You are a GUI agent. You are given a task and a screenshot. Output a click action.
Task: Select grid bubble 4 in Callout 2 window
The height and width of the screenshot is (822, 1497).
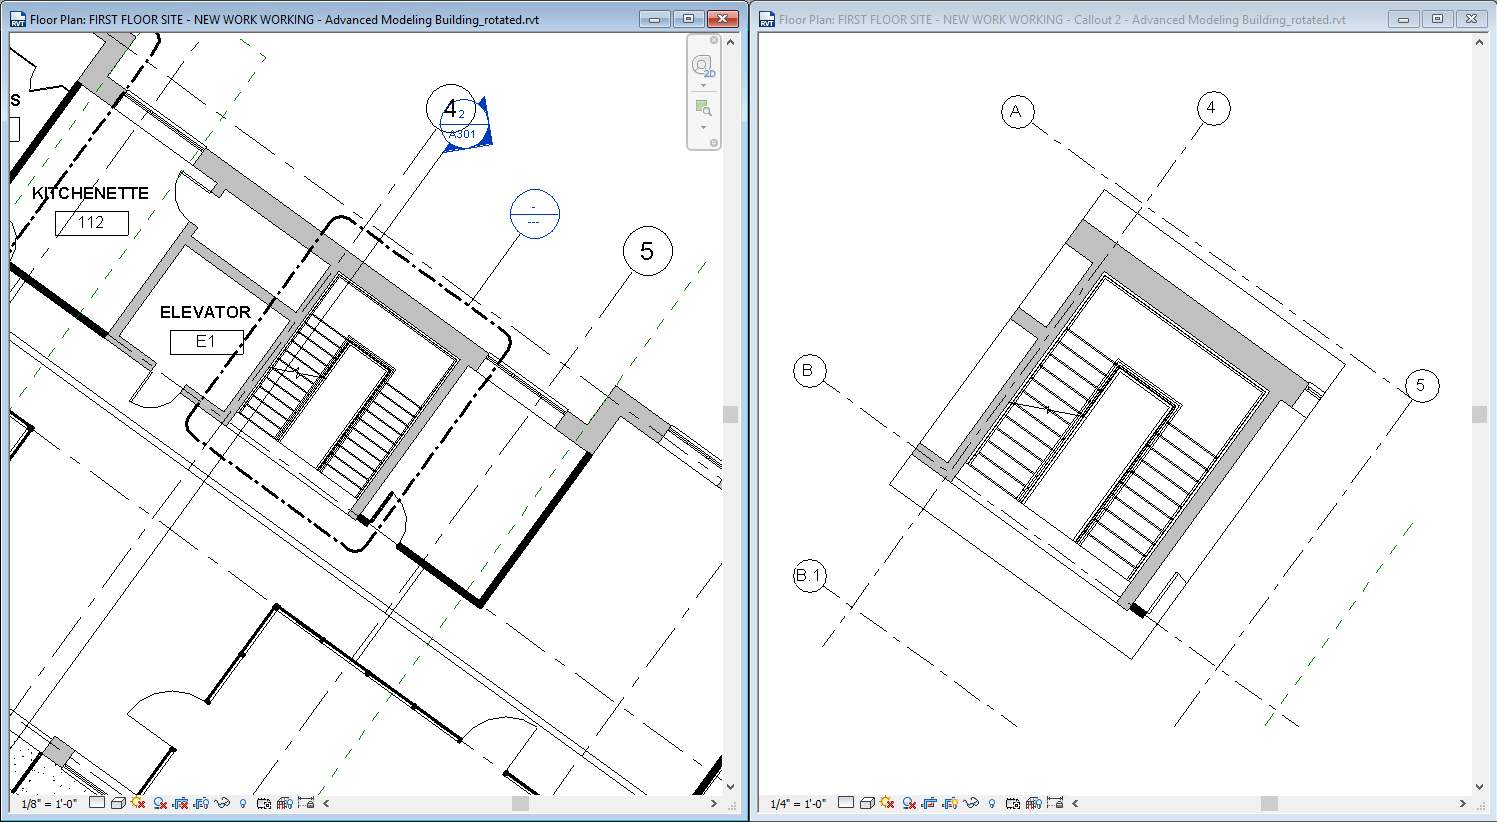(1212, 107)
